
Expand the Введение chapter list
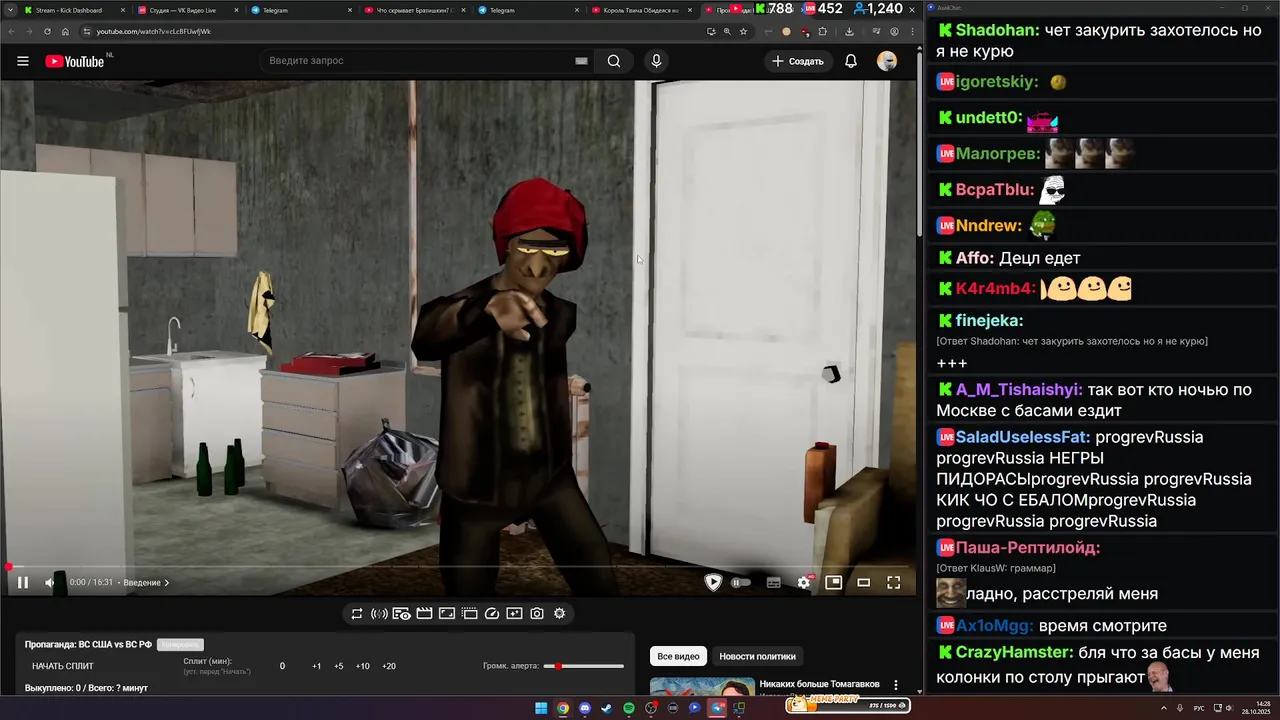pos(146,583)
